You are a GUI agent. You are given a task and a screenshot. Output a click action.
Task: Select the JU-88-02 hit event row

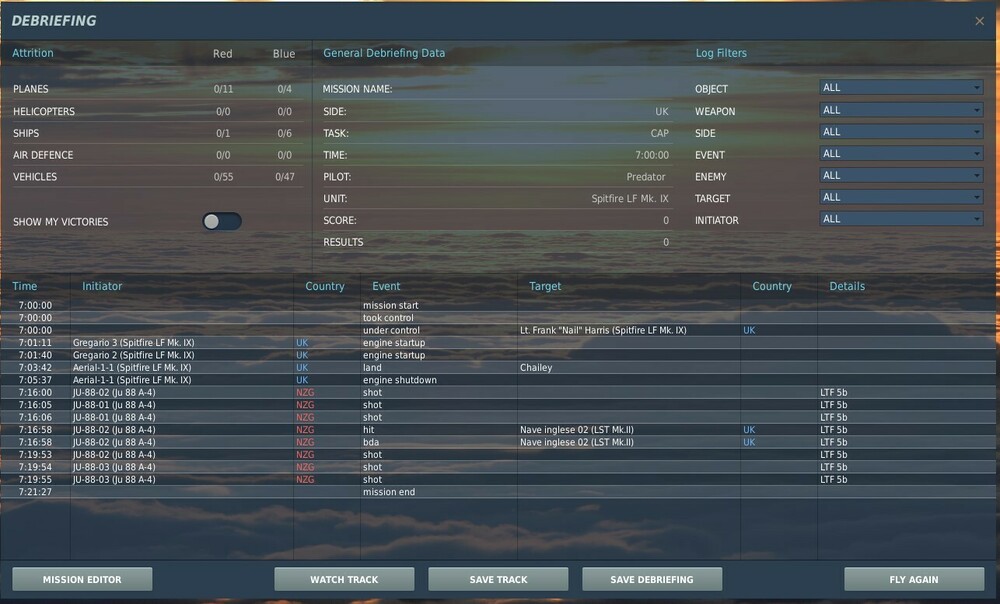pos(497,429)
